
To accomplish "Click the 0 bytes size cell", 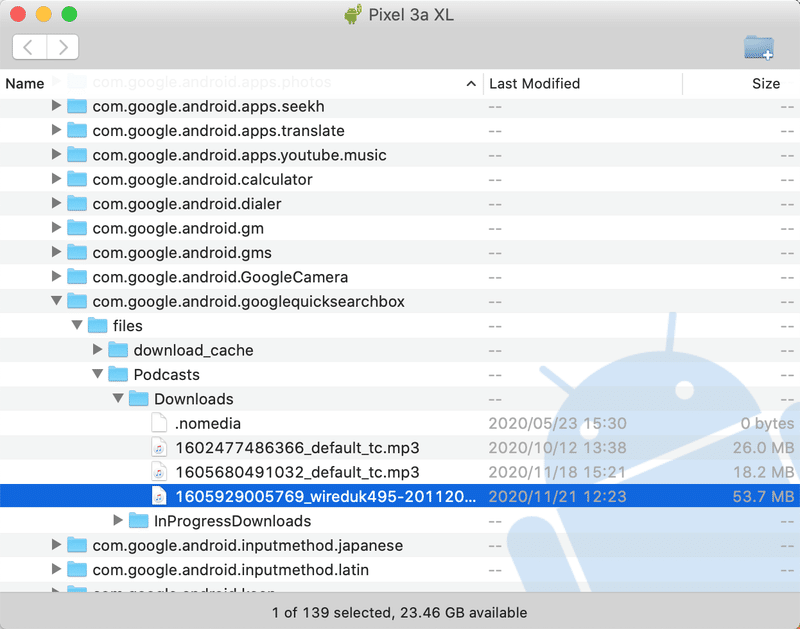I will pos(767,423).
